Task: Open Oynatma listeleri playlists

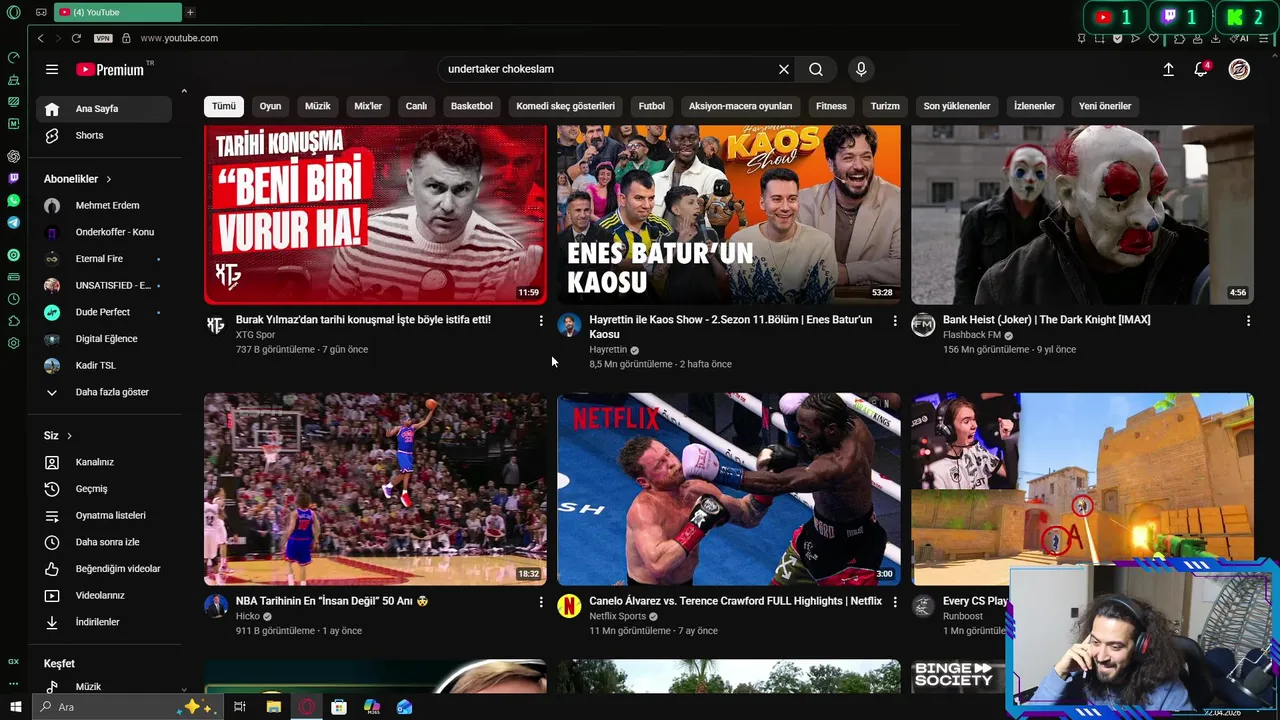Action: pos(108,515)
